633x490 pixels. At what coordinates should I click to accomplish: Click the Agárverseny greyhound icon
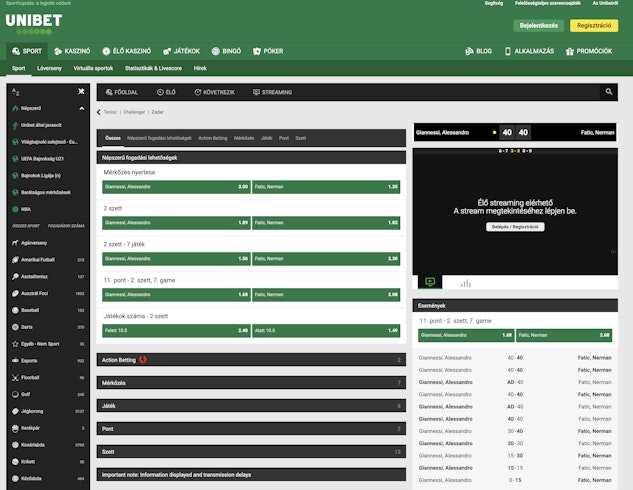(x=15, y=243)
